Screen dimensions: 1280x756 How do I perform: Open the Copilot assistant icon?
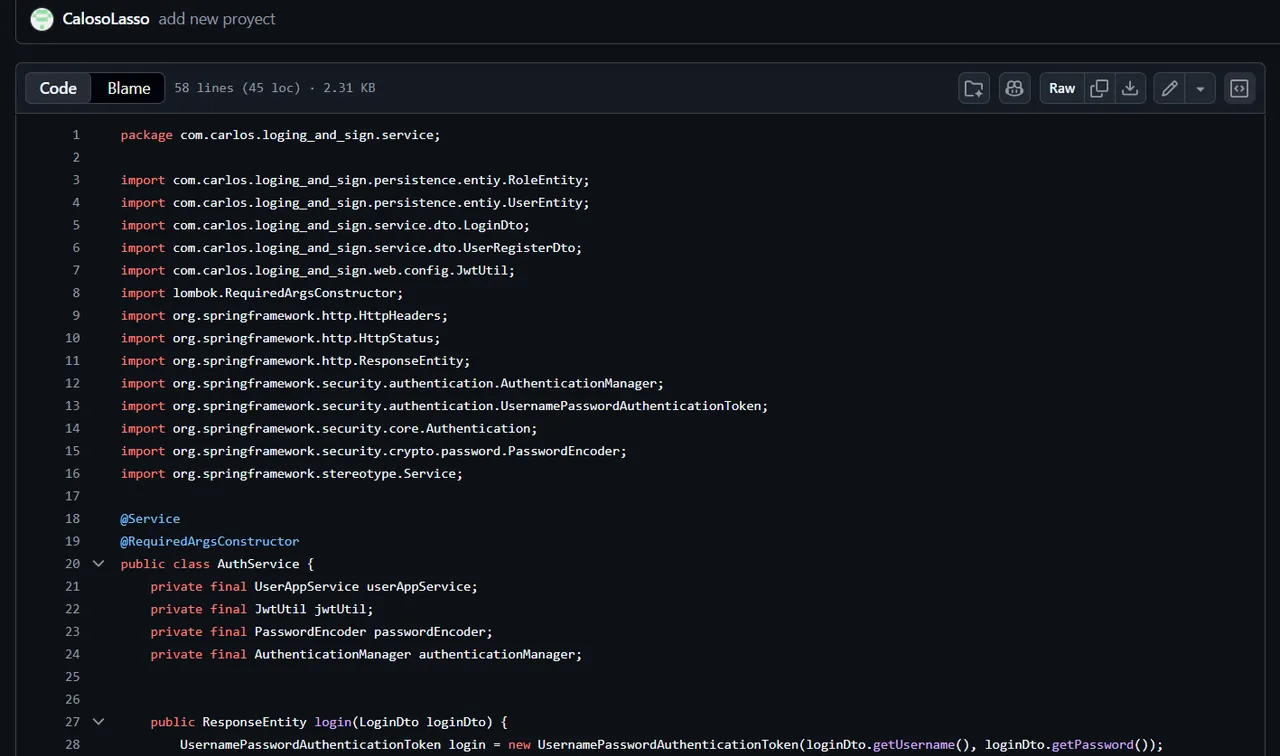pos(1014,88)
